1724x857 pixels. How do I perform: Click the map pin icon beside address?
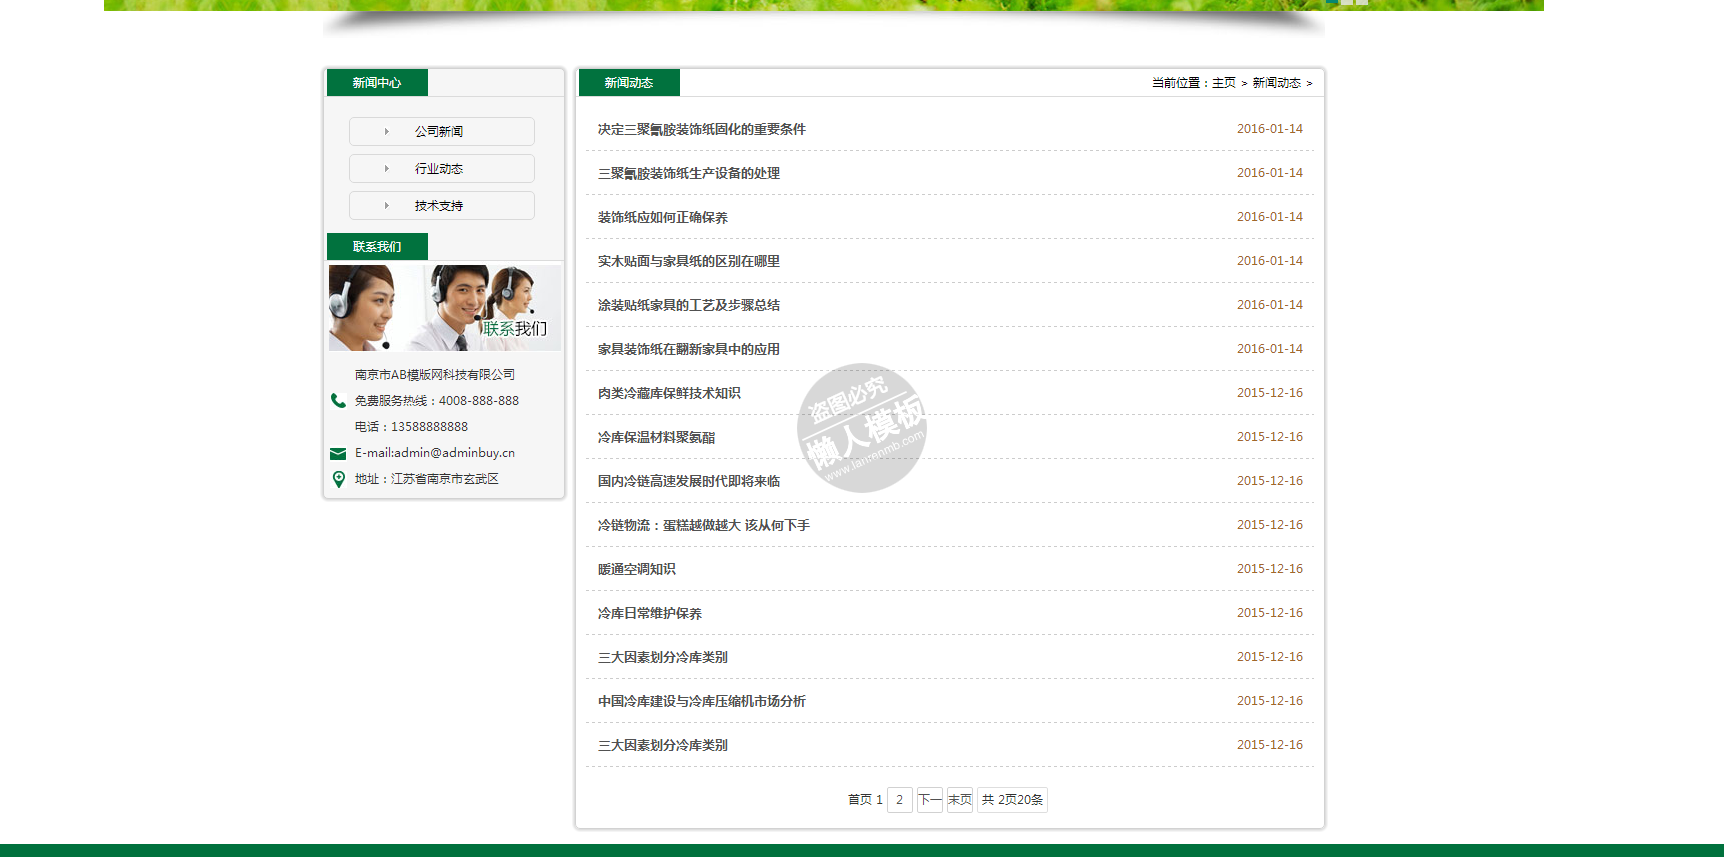click(x=339, y=479)
